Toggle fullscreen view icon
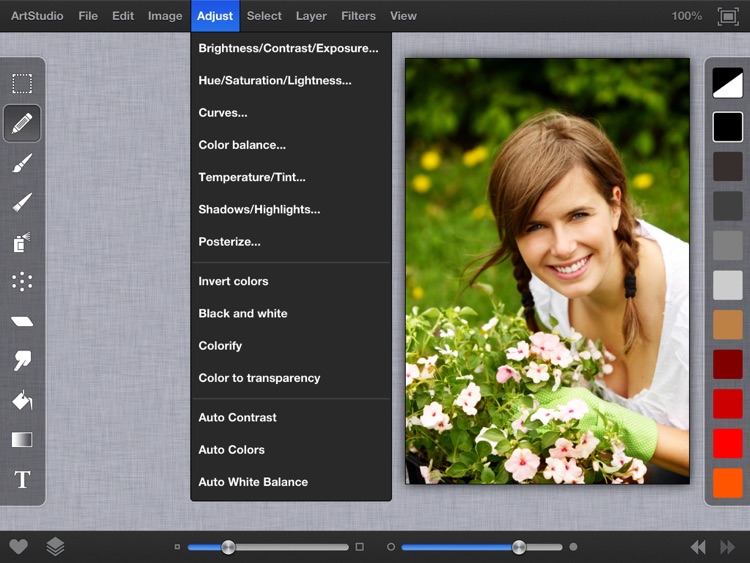 pos(728,17)
